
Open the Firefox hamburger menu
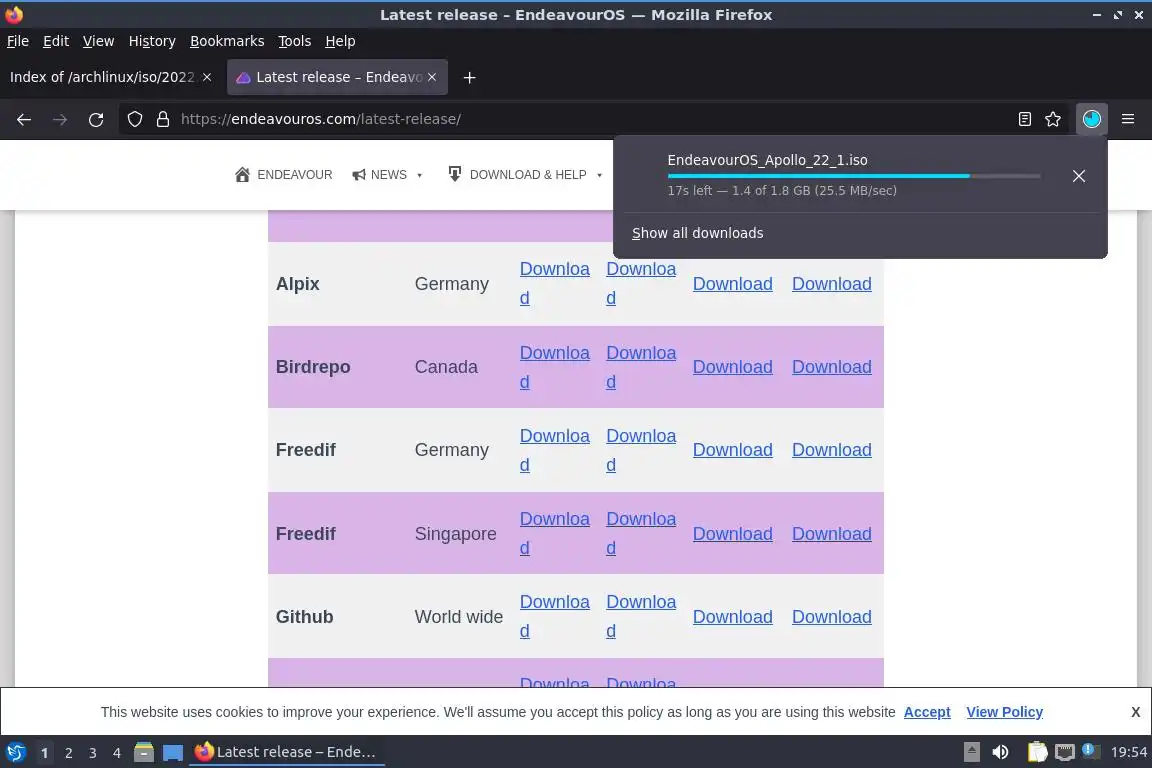click(x=1128, y=119)
